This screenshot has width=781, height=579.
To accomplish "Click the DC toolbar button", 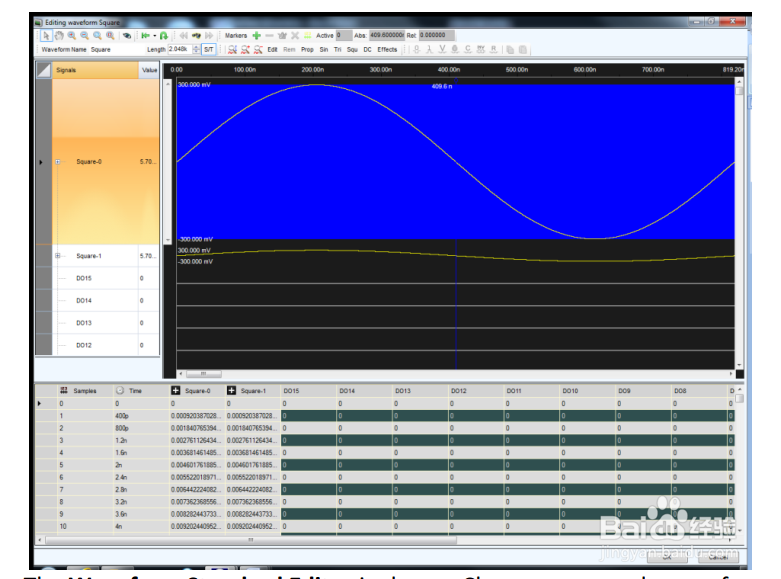I will point(368,49).
